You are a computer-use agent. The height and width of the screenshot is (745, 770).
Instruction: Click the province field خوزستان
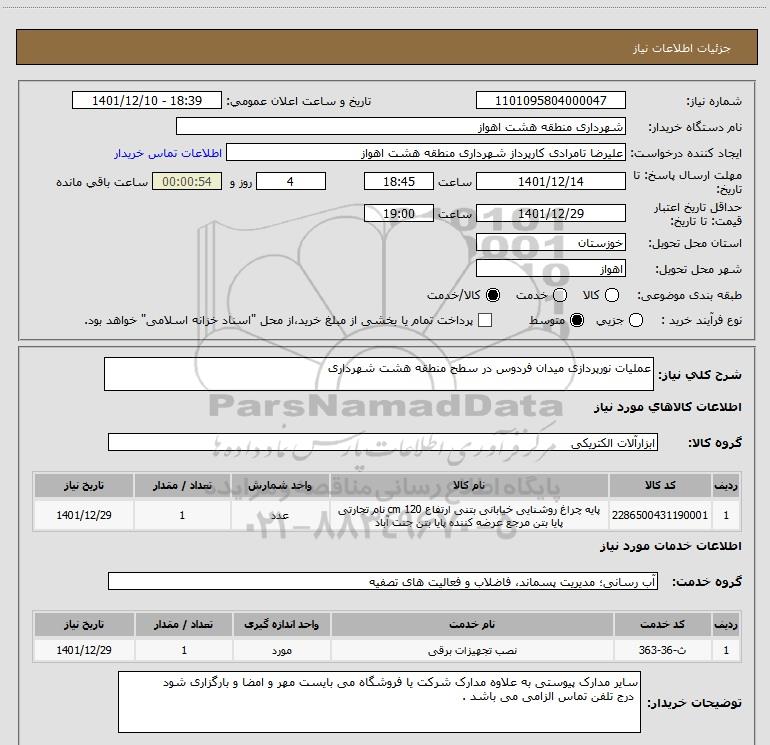click(550, 243)
